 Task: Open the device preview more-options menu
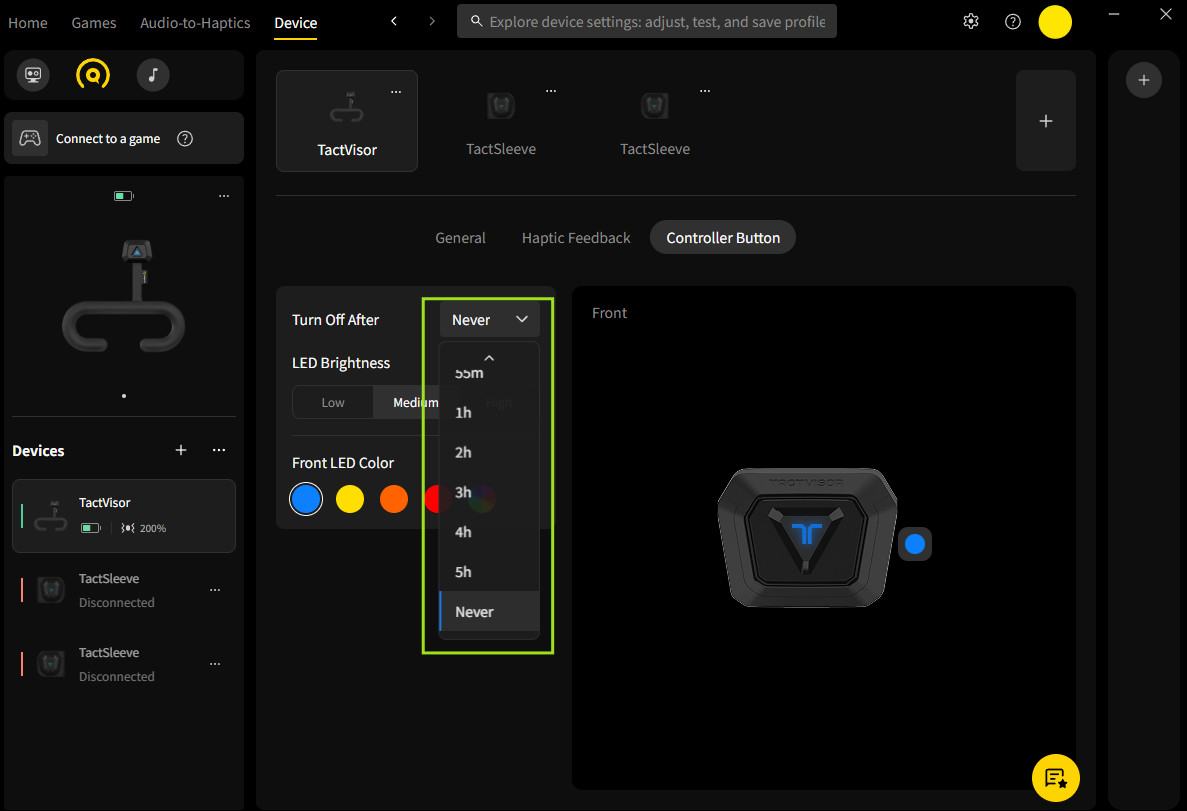(x=224, y=196)
